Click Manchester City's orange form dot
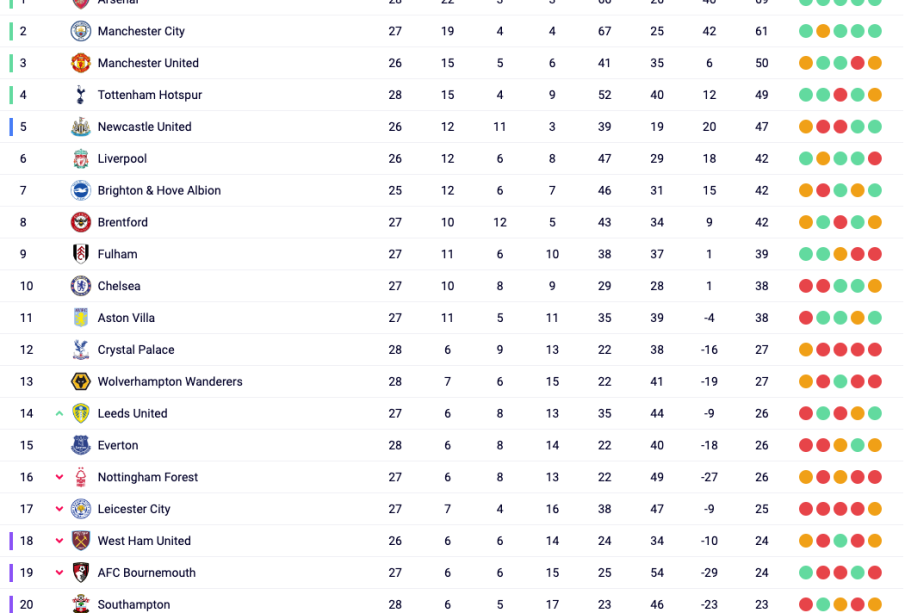The height and width of the screenshot is (613, 905). point(823,31)
